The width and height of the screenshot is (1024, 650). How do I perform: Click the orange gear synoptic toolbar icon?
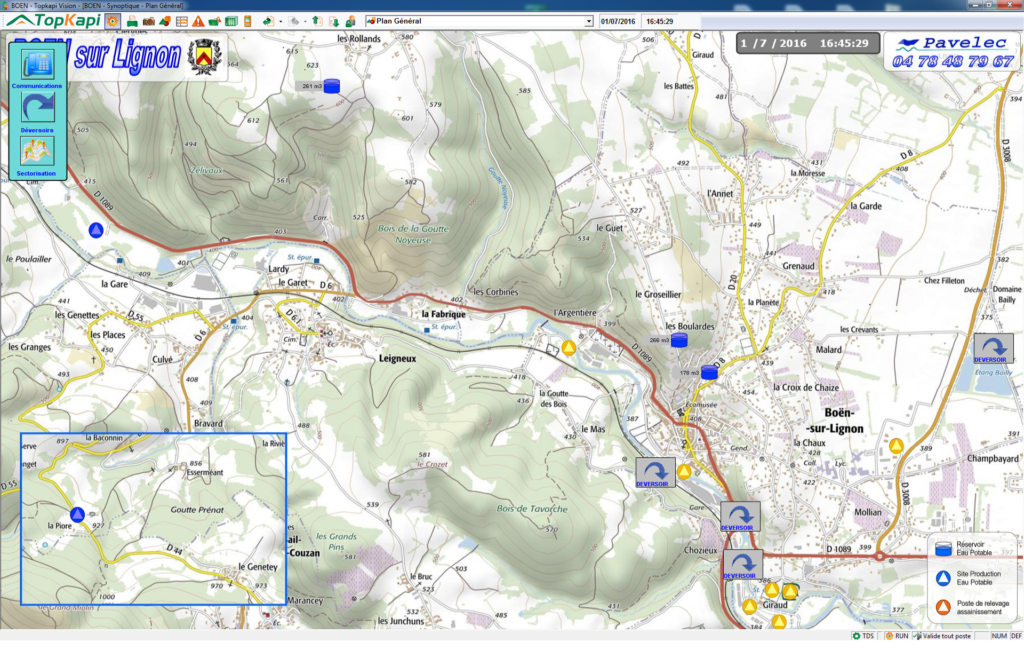pyautogui.click(x=112, y=22)
